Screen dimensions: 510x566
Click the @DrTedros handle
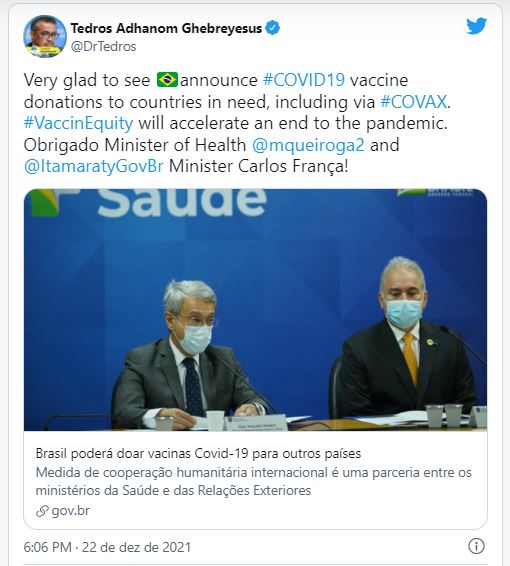coord(103,47)
